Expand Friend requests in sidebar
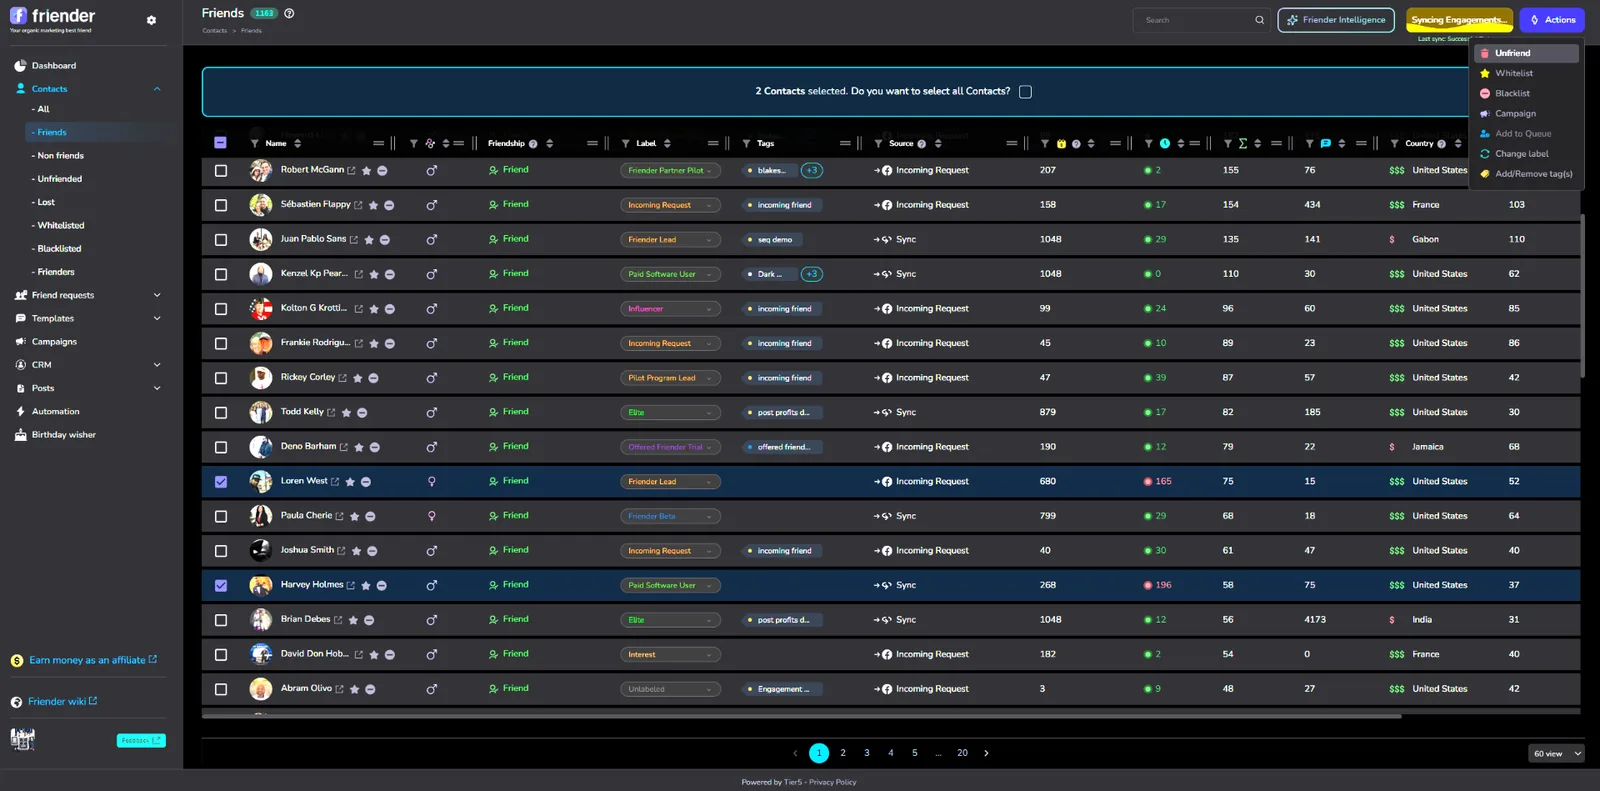 click(157, 295)
